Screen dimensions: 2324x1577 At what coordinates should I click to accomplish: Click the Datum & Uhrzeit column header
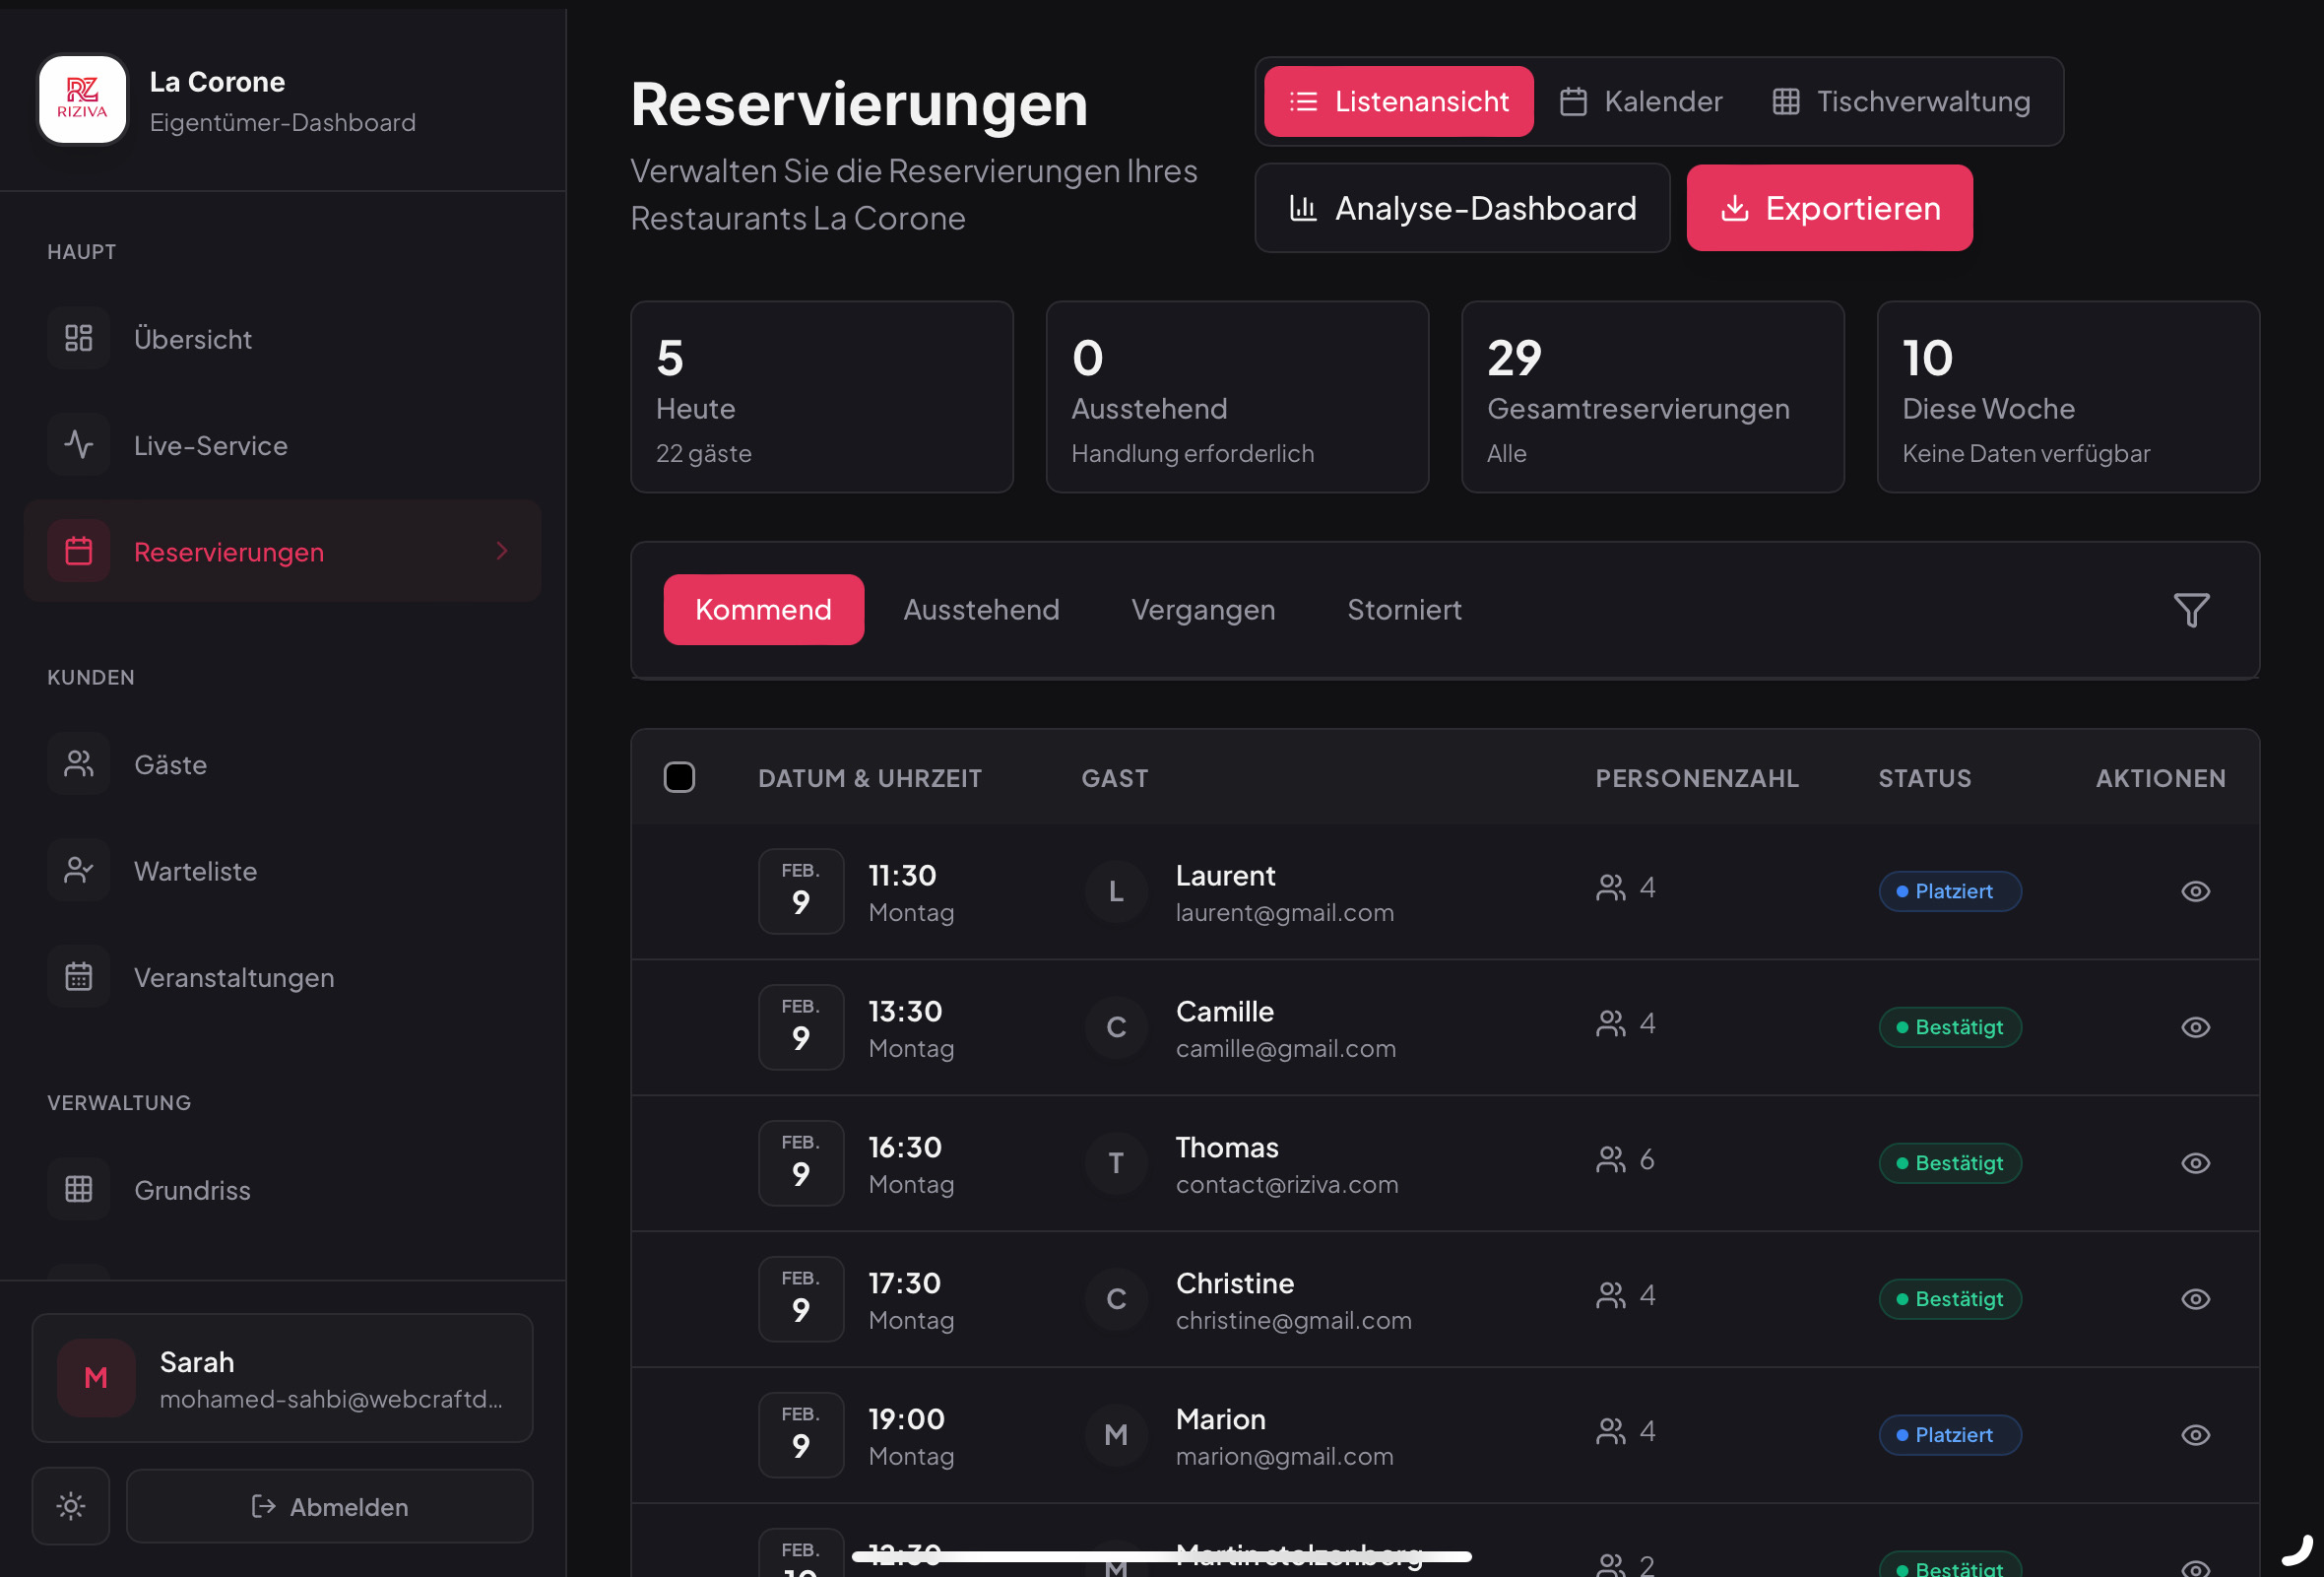coord(870,778)
